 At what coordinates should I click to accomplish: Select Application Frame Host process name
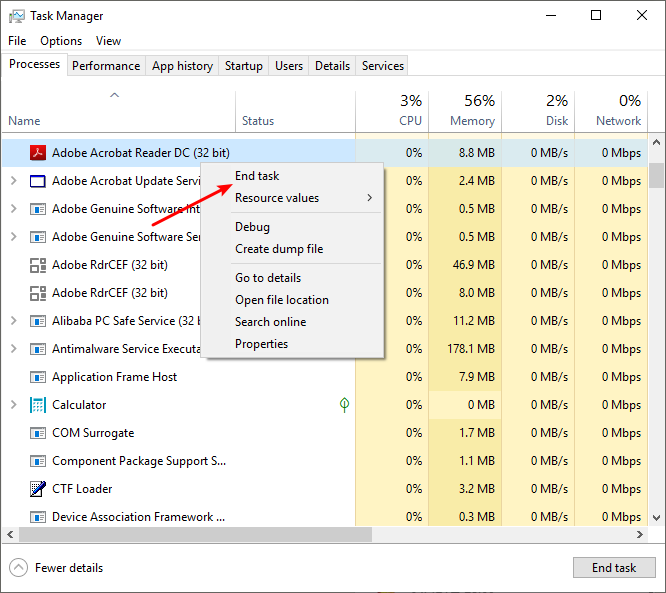pyautogui.click(x=114, y=377)
